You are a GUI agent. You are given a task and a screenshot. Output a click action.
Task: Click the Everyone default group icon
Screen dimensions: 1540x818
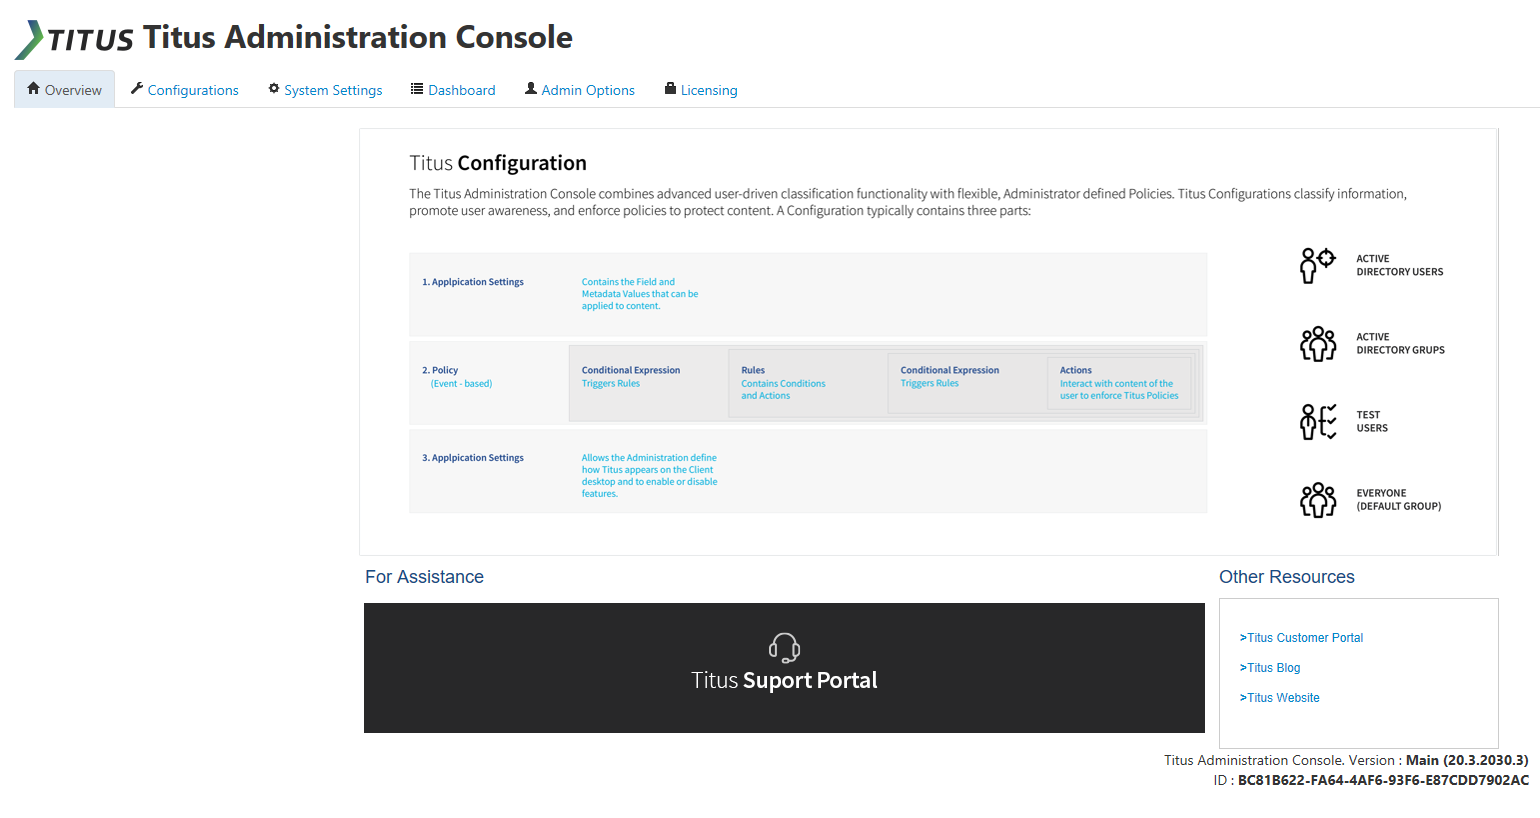pos(1317,500)
